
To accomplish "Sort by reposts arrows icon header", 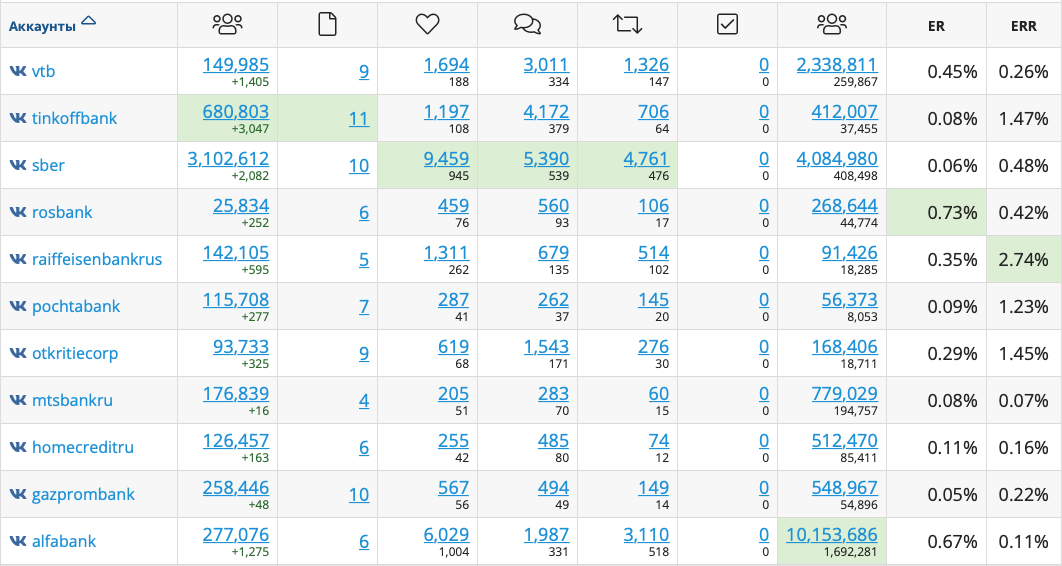I will tap(628, 24).
